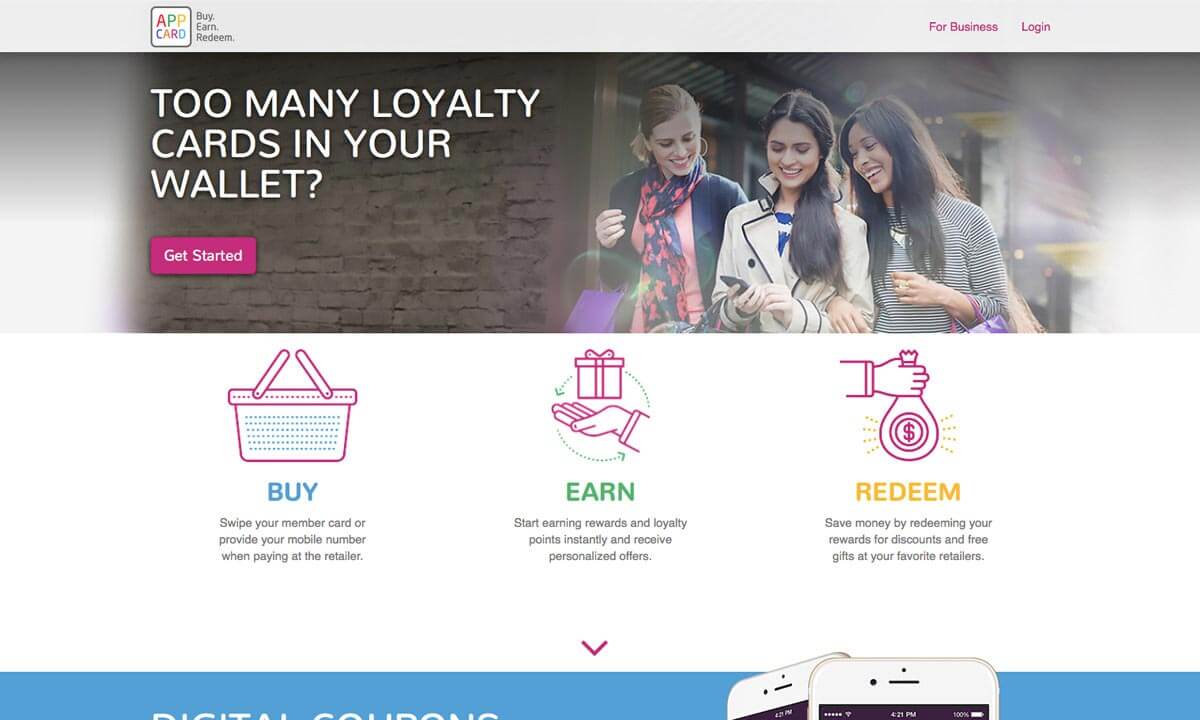Select the EARN heading
The width and height of the screenshot is (1200, 720).
600,492
